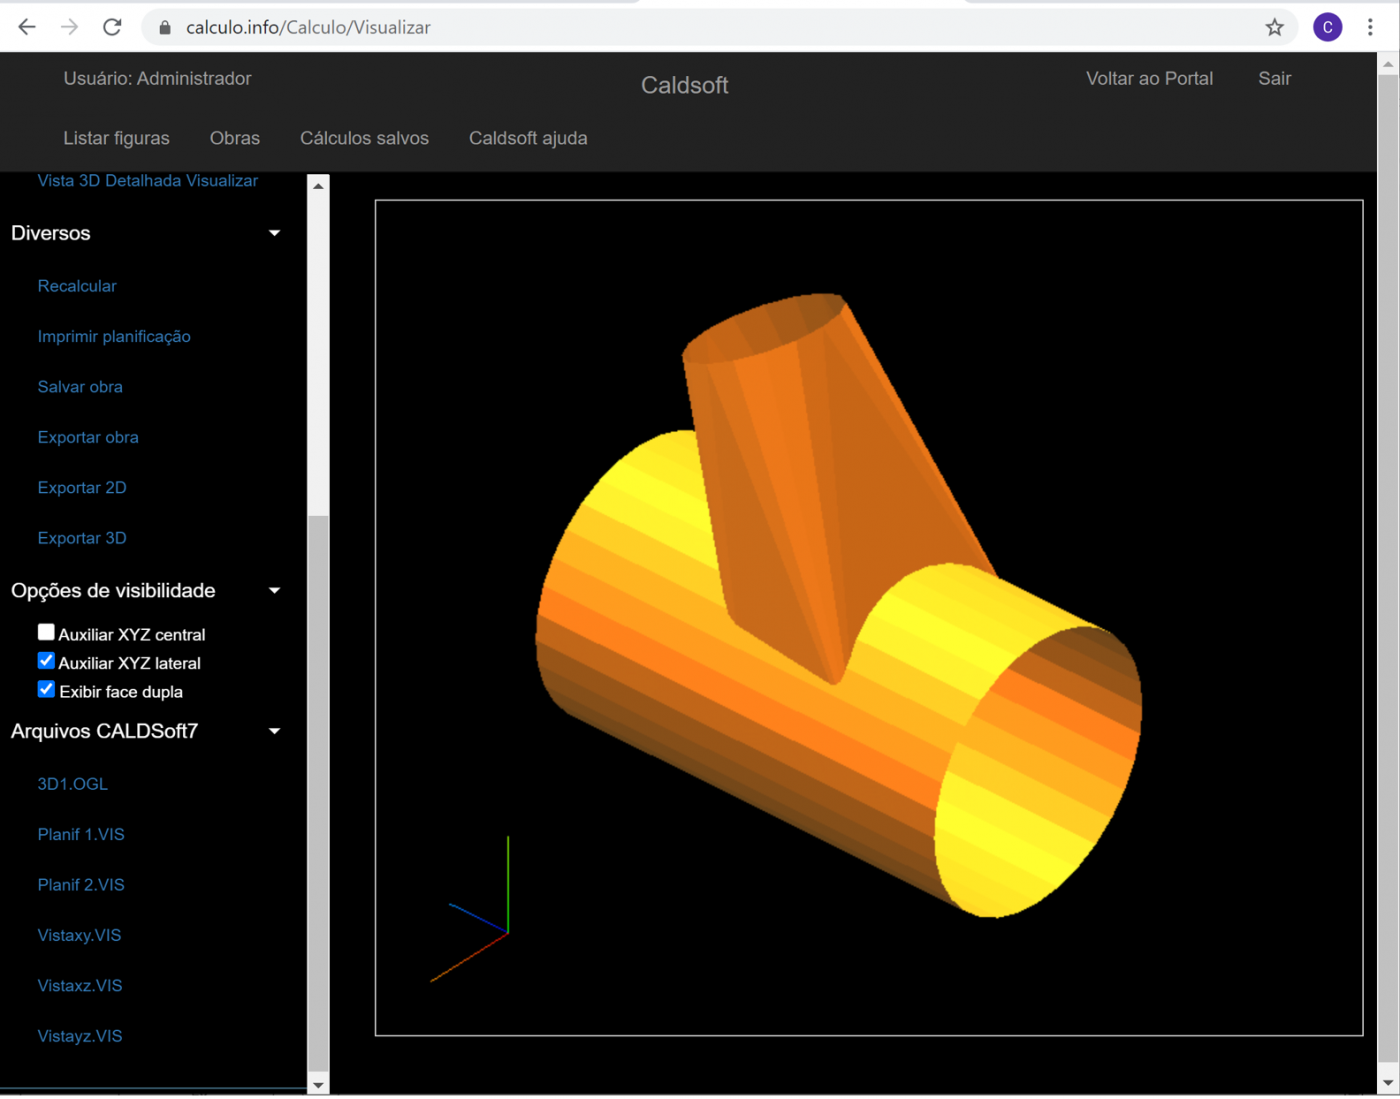Reload the page with the refresh icon
1400x1099 pixels.
tap(112, 27)
